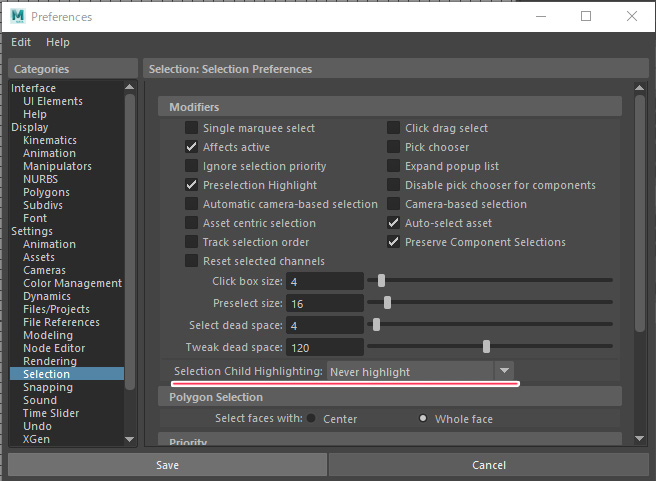Viewport: 656px width, 481px height.
Task: Choose Snapping in the Categories list
Action: 48,387
